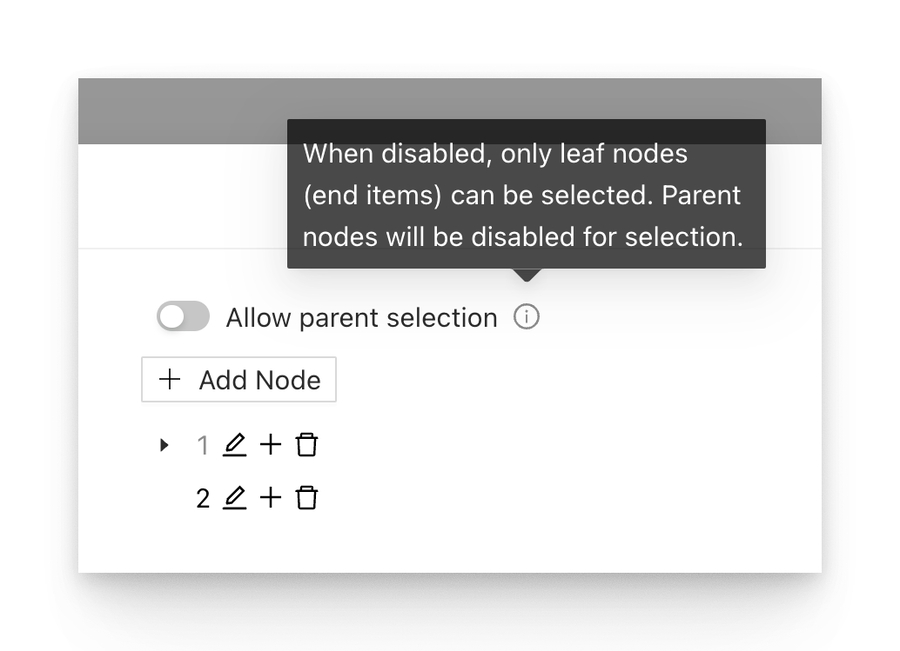This screenshot has height=651, width=900.
Task: Click the white knob of the toggle switch
Action: click(173, 317)
